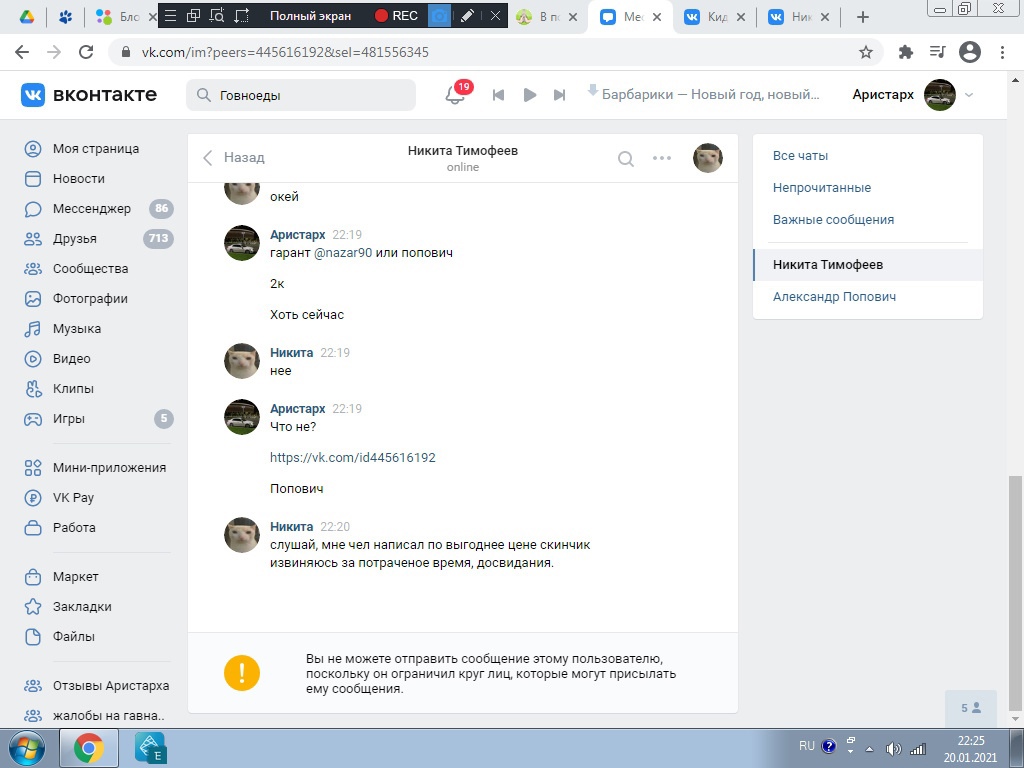Open chat actions three-dots menu
This screenshot has width=1024, height=768.
tap(662, 158)
